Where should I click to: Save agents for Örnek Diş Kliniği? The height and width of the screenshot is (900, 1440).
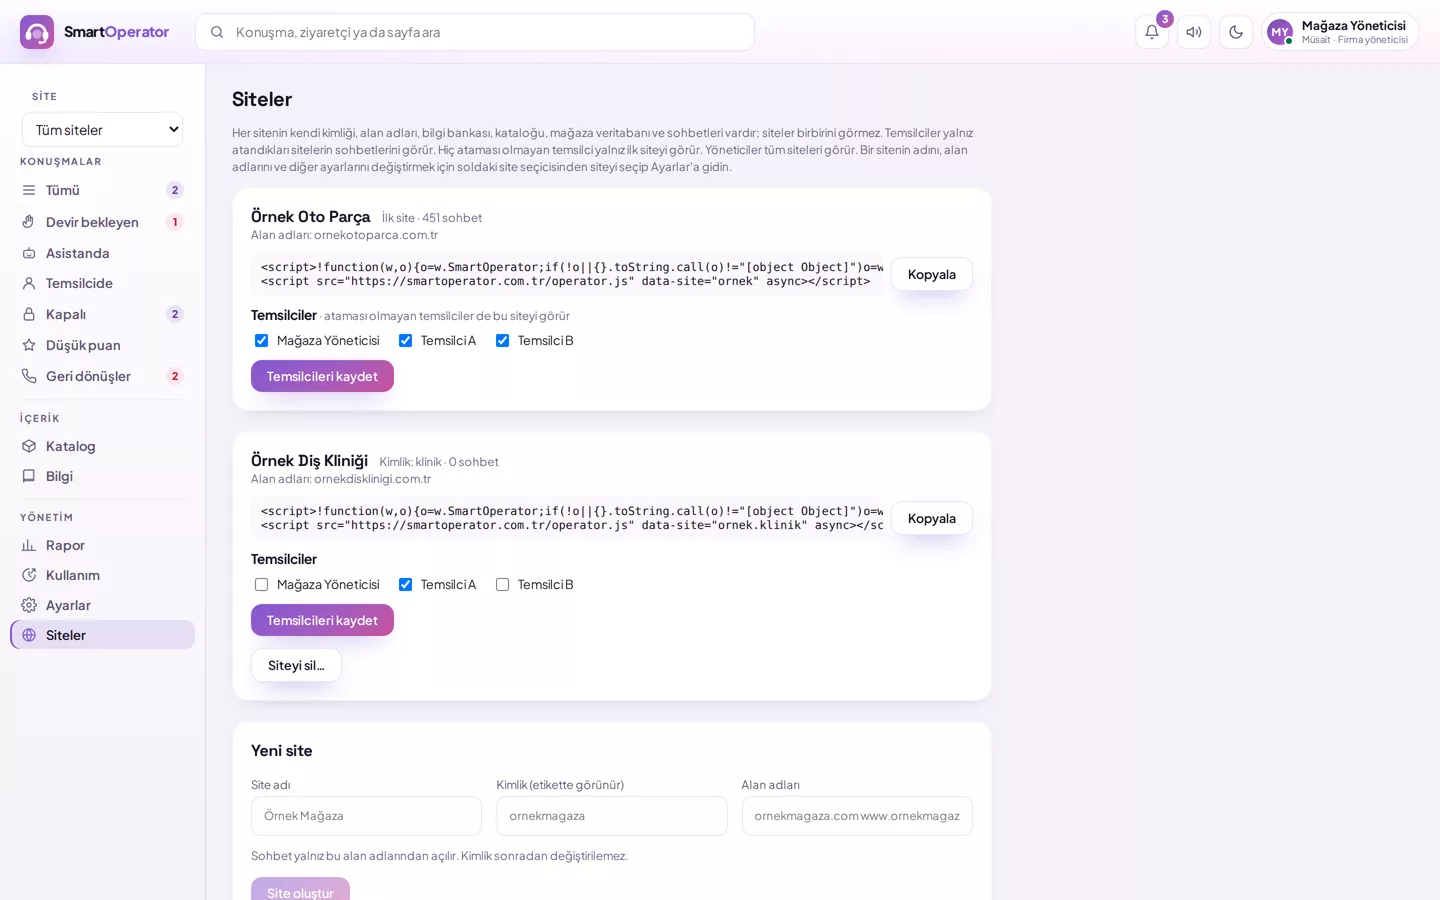(322, 620)
